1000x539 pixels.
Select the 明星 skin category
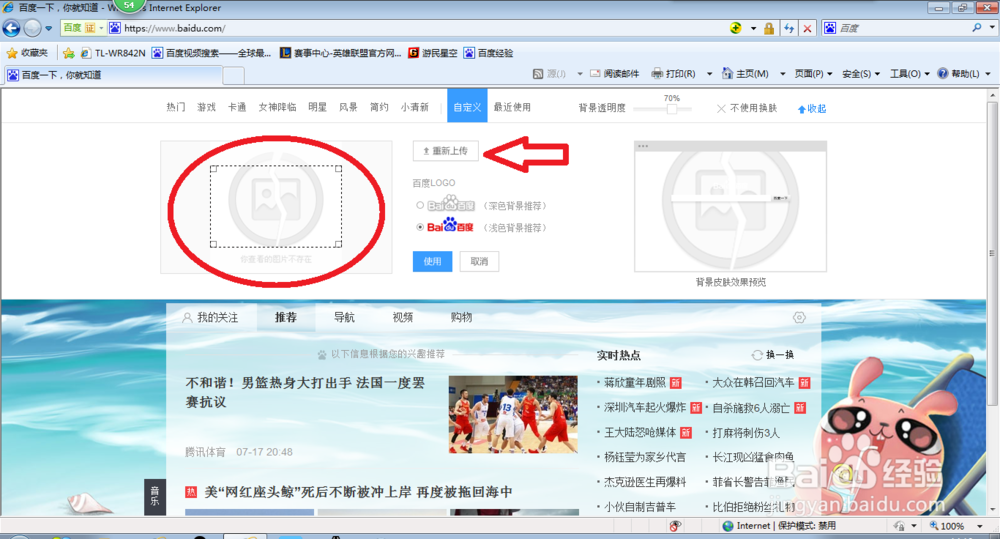click(318, 107)
